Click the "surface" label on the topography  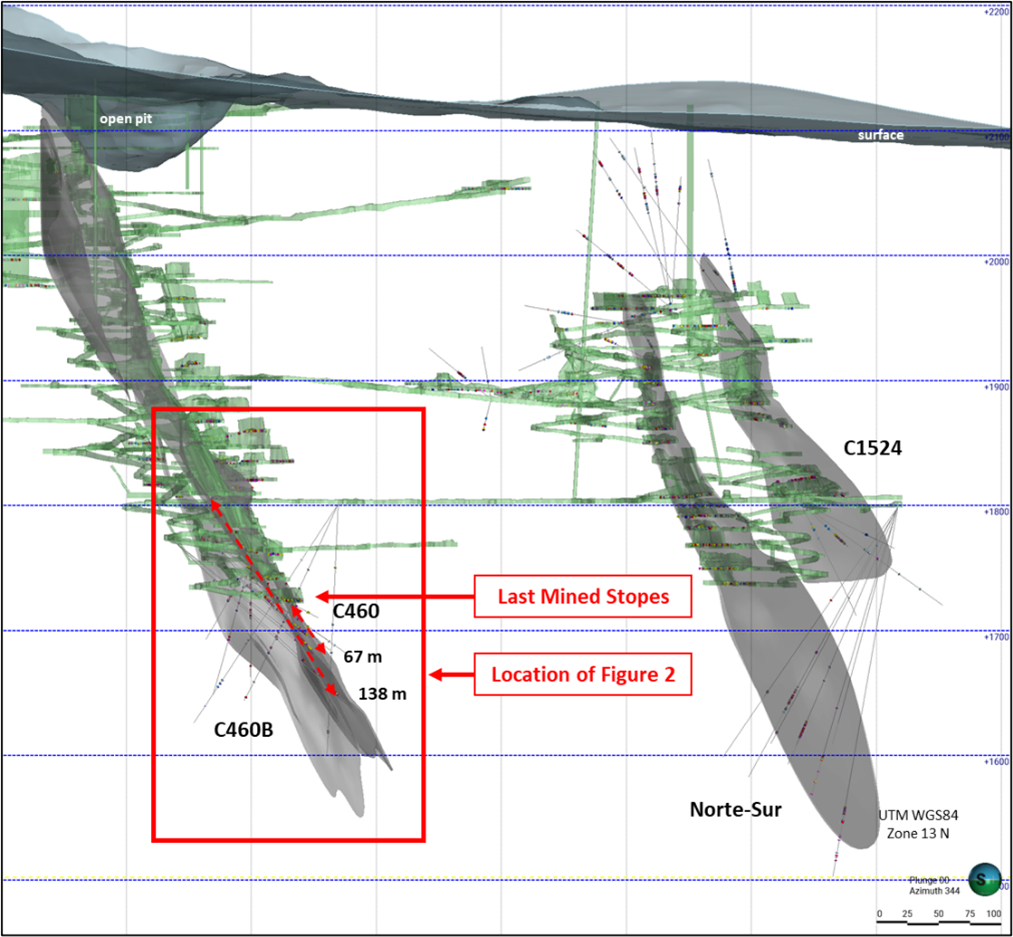coord(880,135)
